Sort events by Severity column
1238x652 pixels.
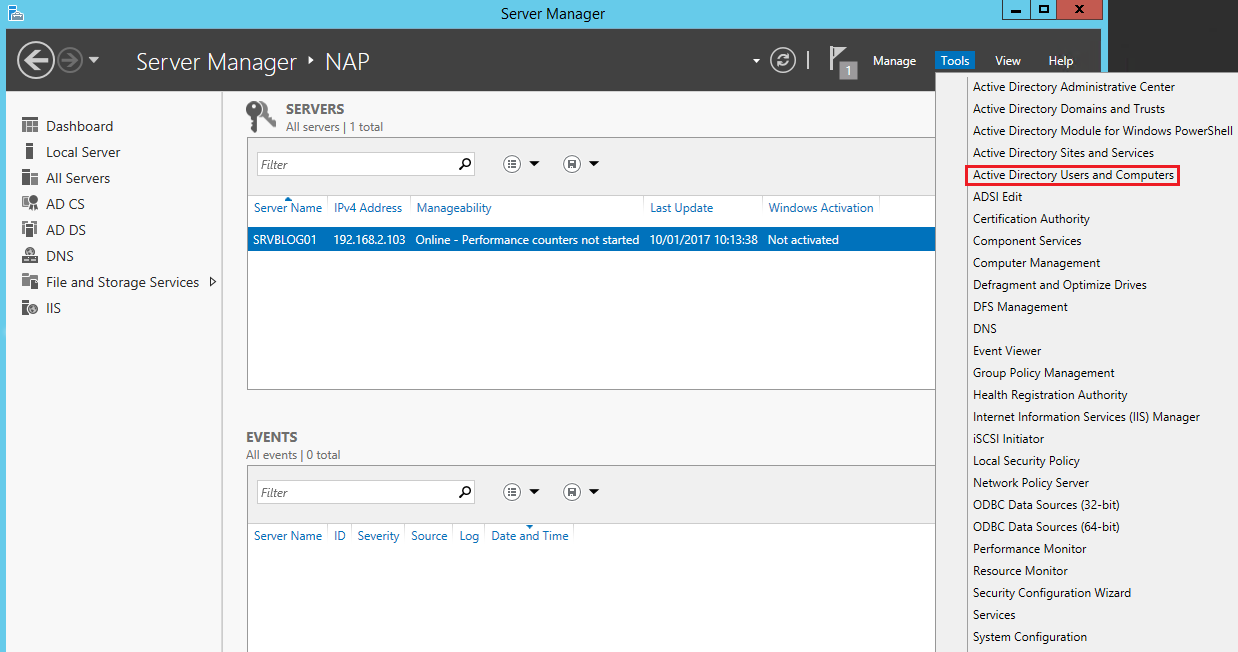pos(378,536)
